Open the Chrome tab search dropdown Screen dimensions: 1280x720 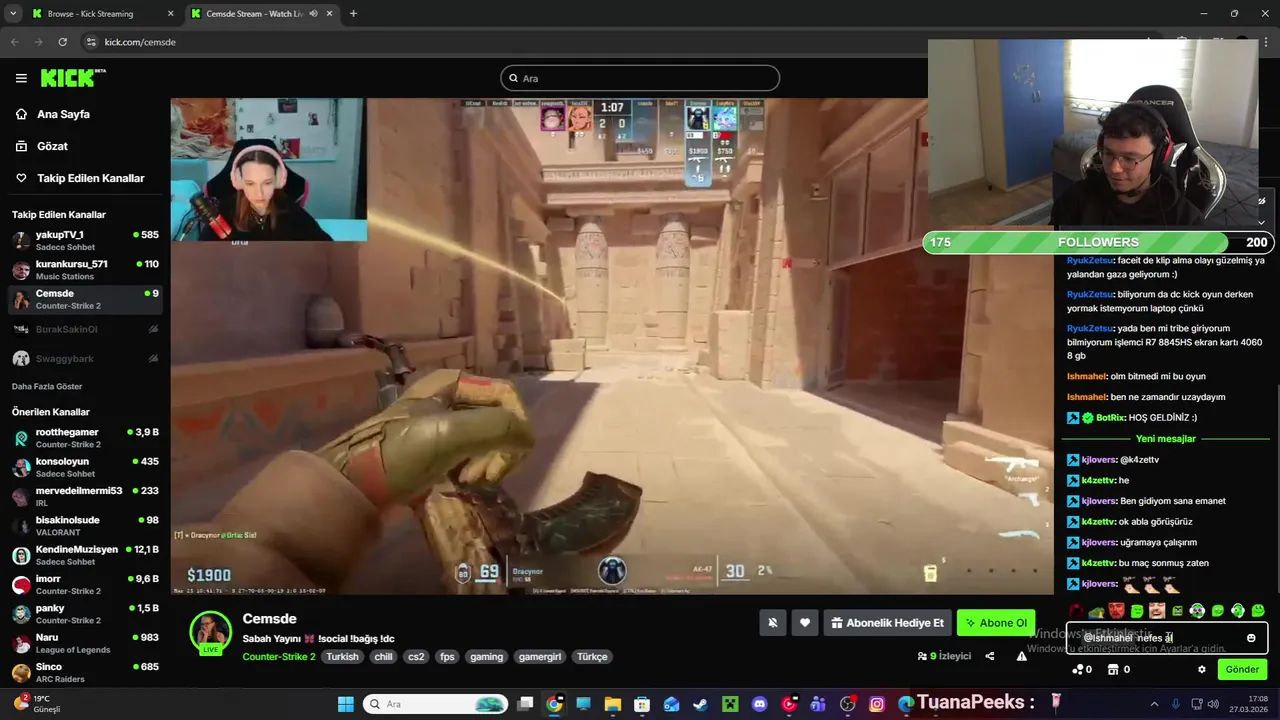13,14
